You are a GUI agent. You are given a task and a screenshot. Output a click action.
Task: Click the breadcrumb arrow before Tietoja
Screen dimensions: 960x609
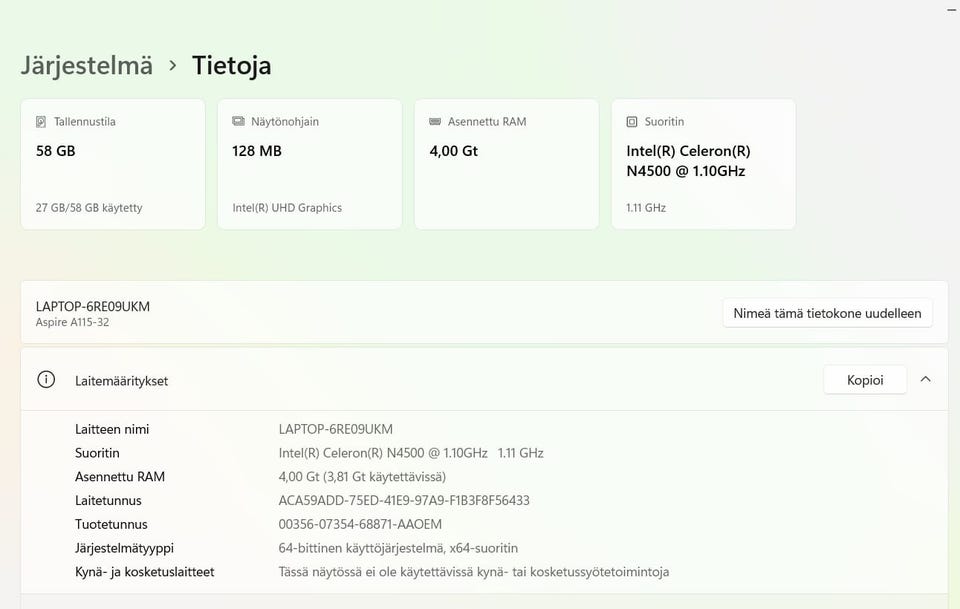point(173,66)
